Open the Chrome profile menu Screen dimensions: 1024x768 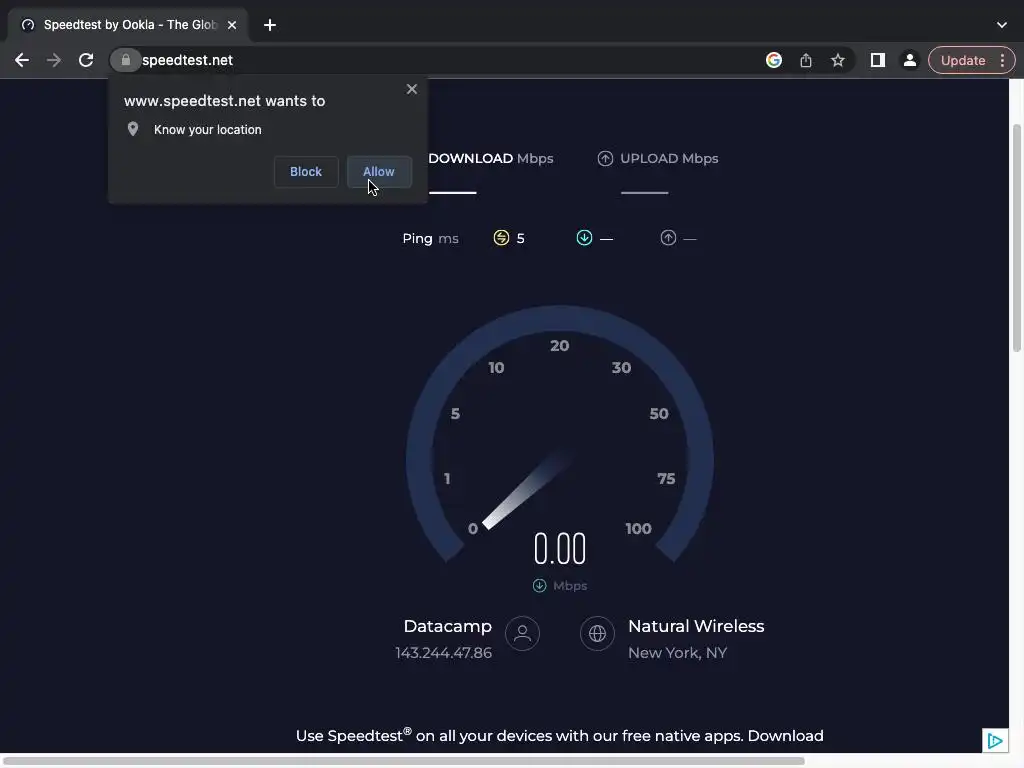click(910, 60)
